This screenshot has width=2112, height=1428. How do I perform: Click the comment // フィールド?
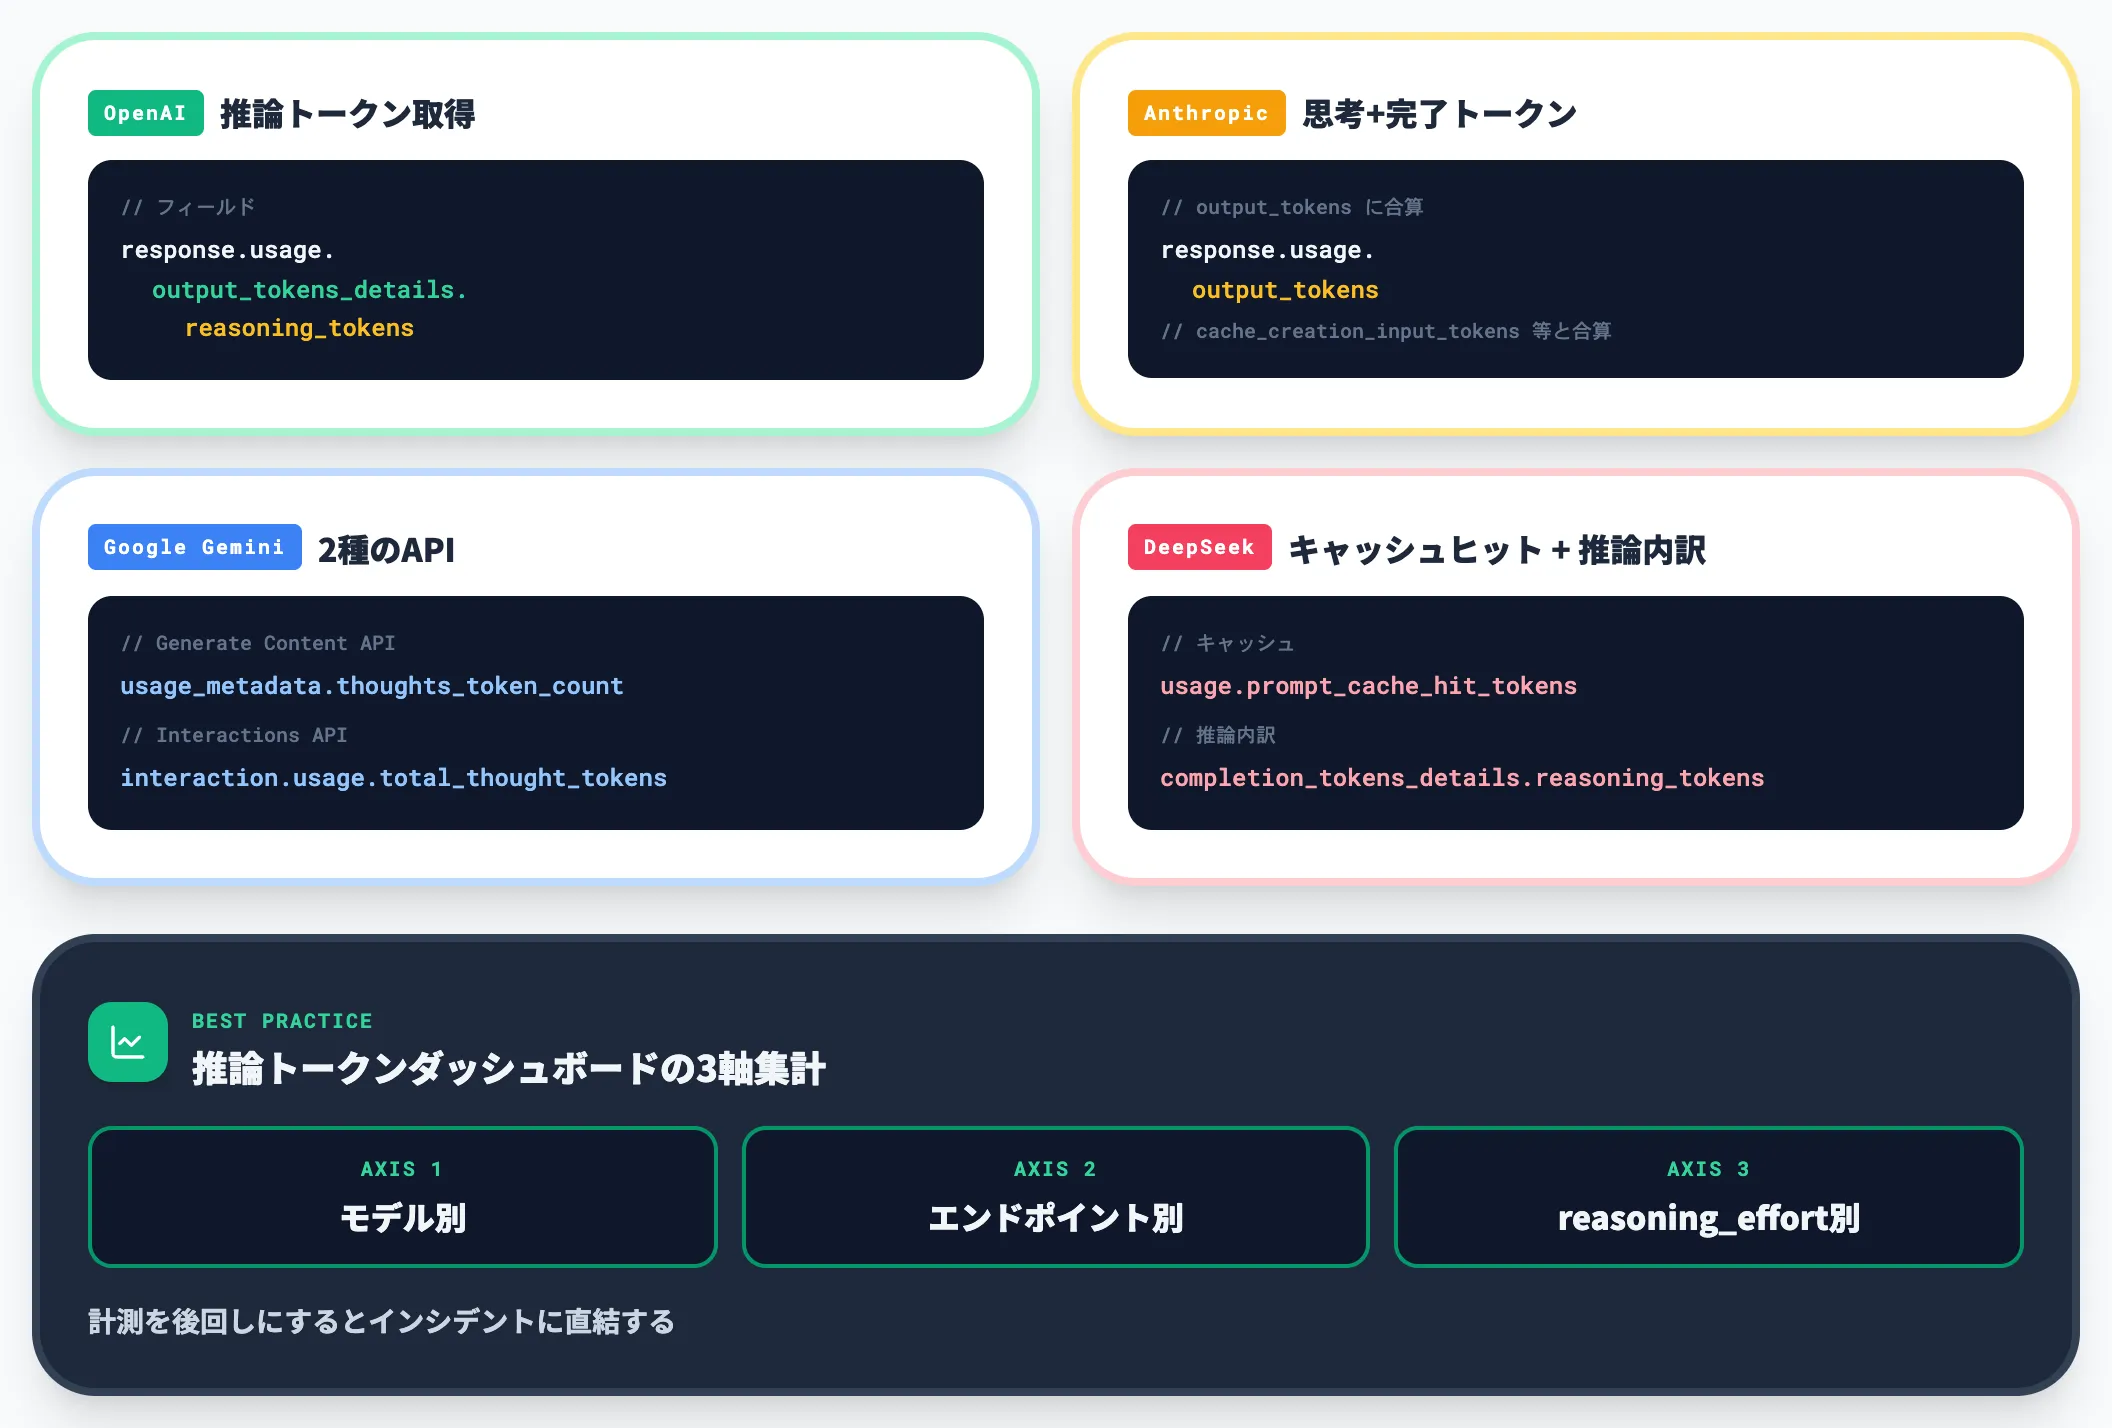point(188,207)
